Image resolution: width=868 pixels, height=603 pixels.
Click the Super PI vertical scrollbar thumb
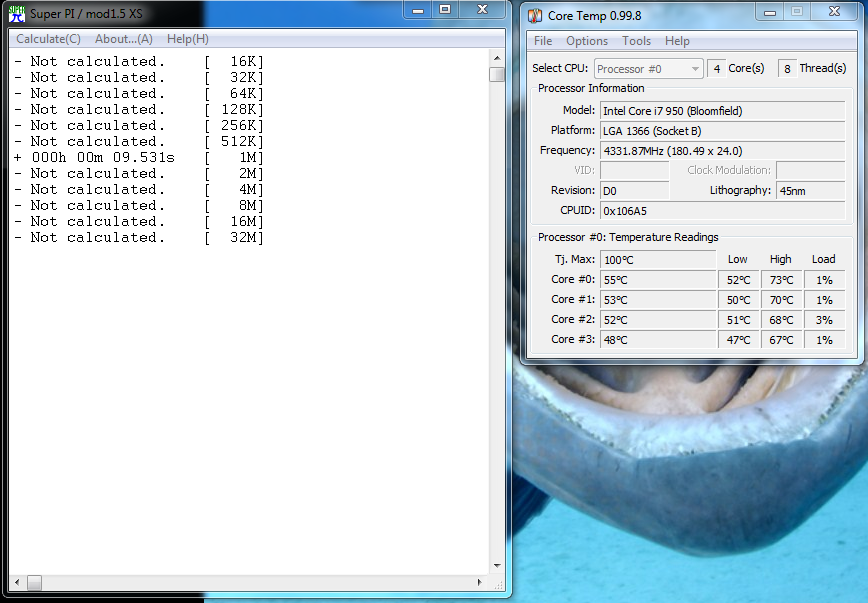(496, 74)
